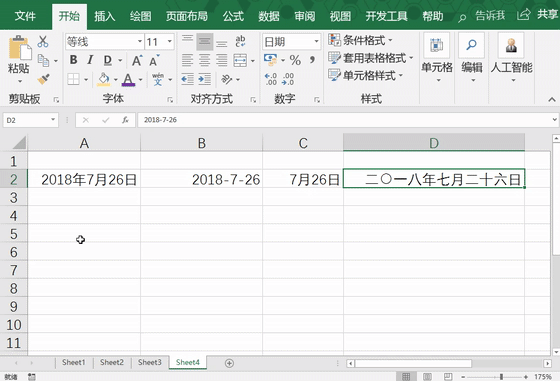Click the 共享 share button
Screen dimensions: 560x381
(x=538, y=15)
